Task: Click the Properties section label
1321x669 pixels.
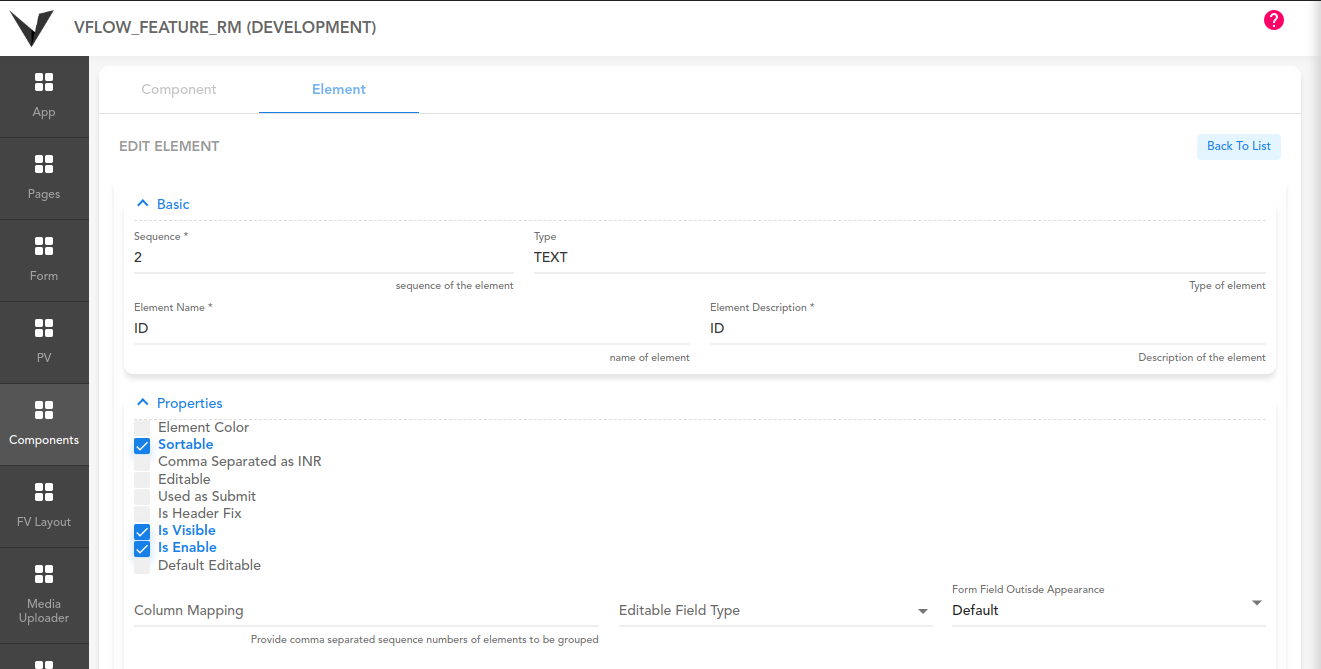Action: pyautogui.click(x=190, y=403)
